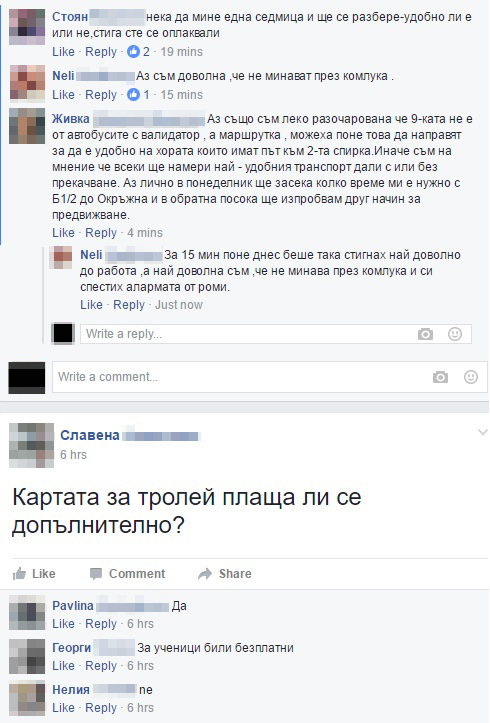Open emoji picker in comment box

470,377
